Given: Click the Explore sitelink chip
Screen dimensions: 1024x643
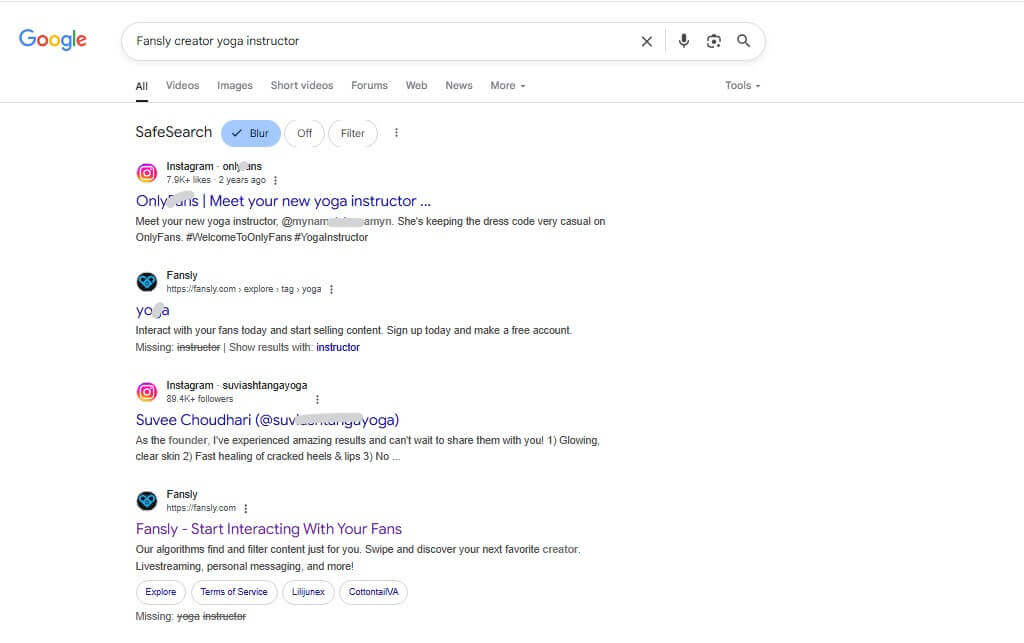Looking at the screenshot, I should coord(161,592).
